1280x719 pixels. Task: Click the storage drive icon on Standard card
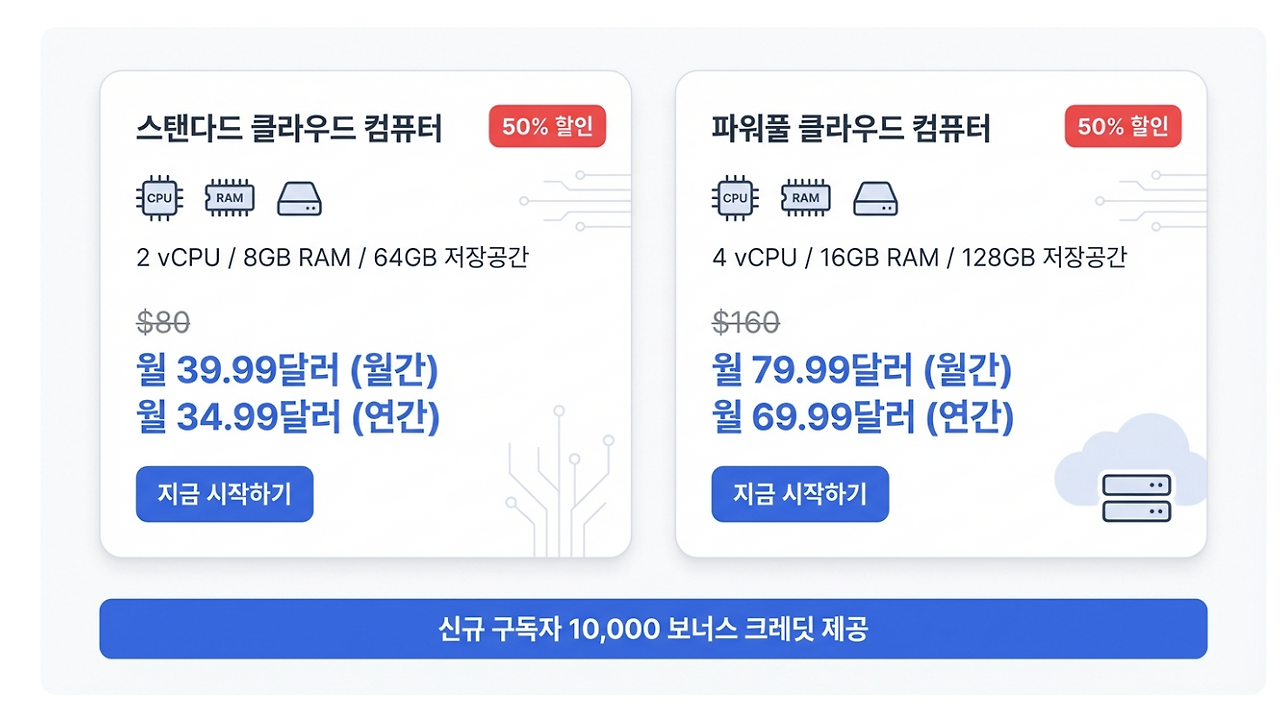pyautogui.click(x=299, y=199)
